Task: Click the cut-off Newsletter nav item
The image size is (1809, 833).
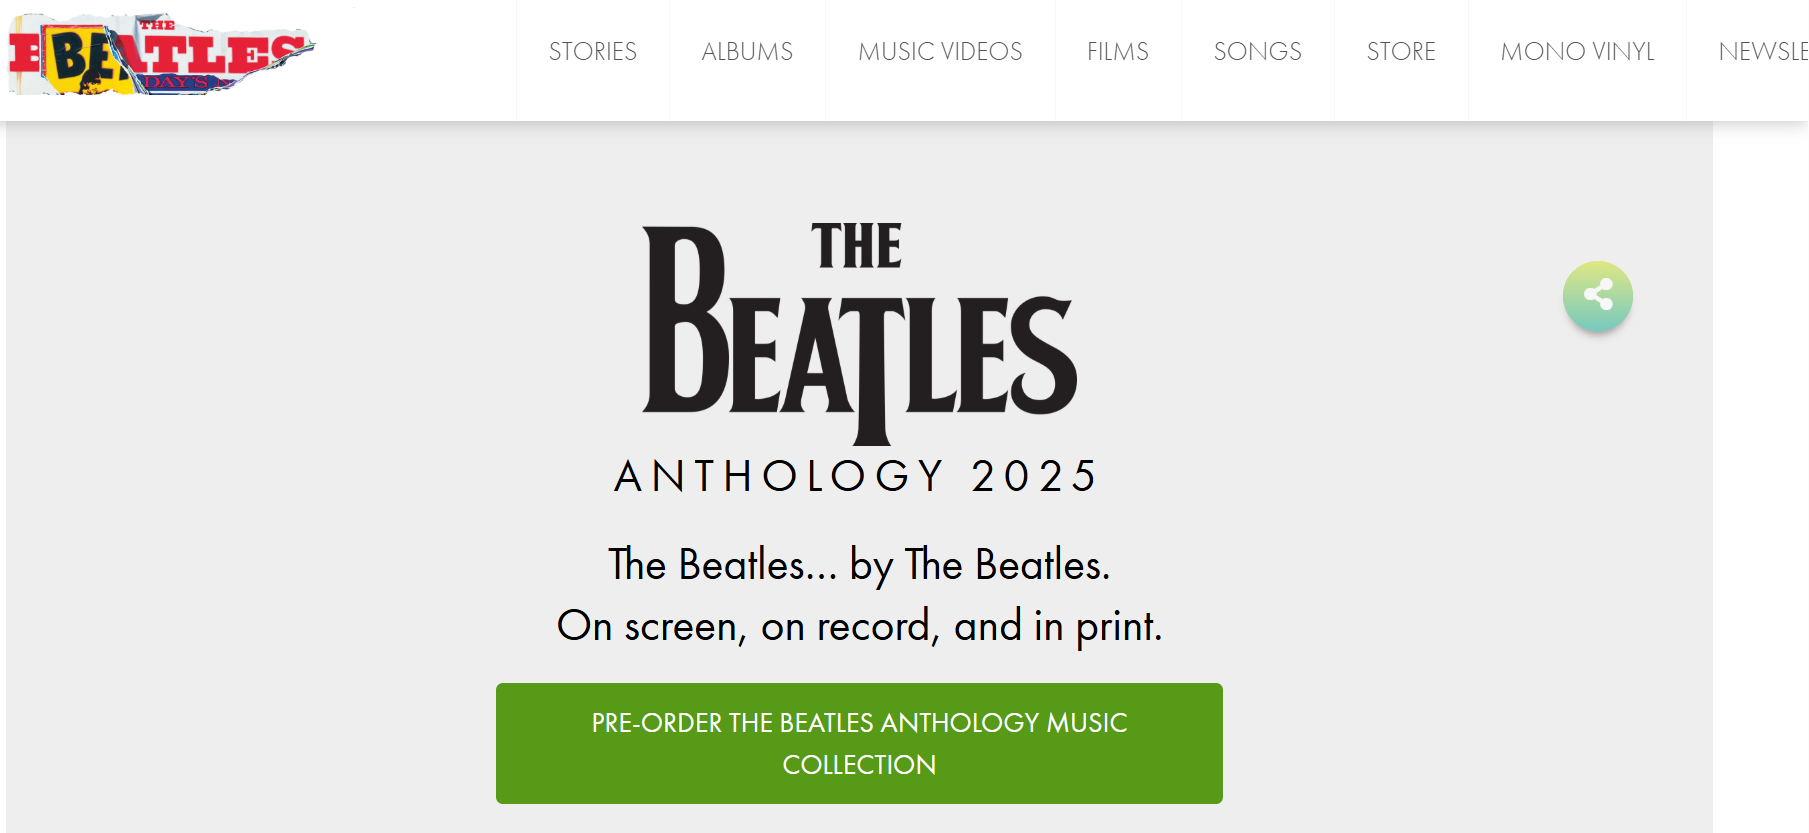Action: tap(1762, 52)
